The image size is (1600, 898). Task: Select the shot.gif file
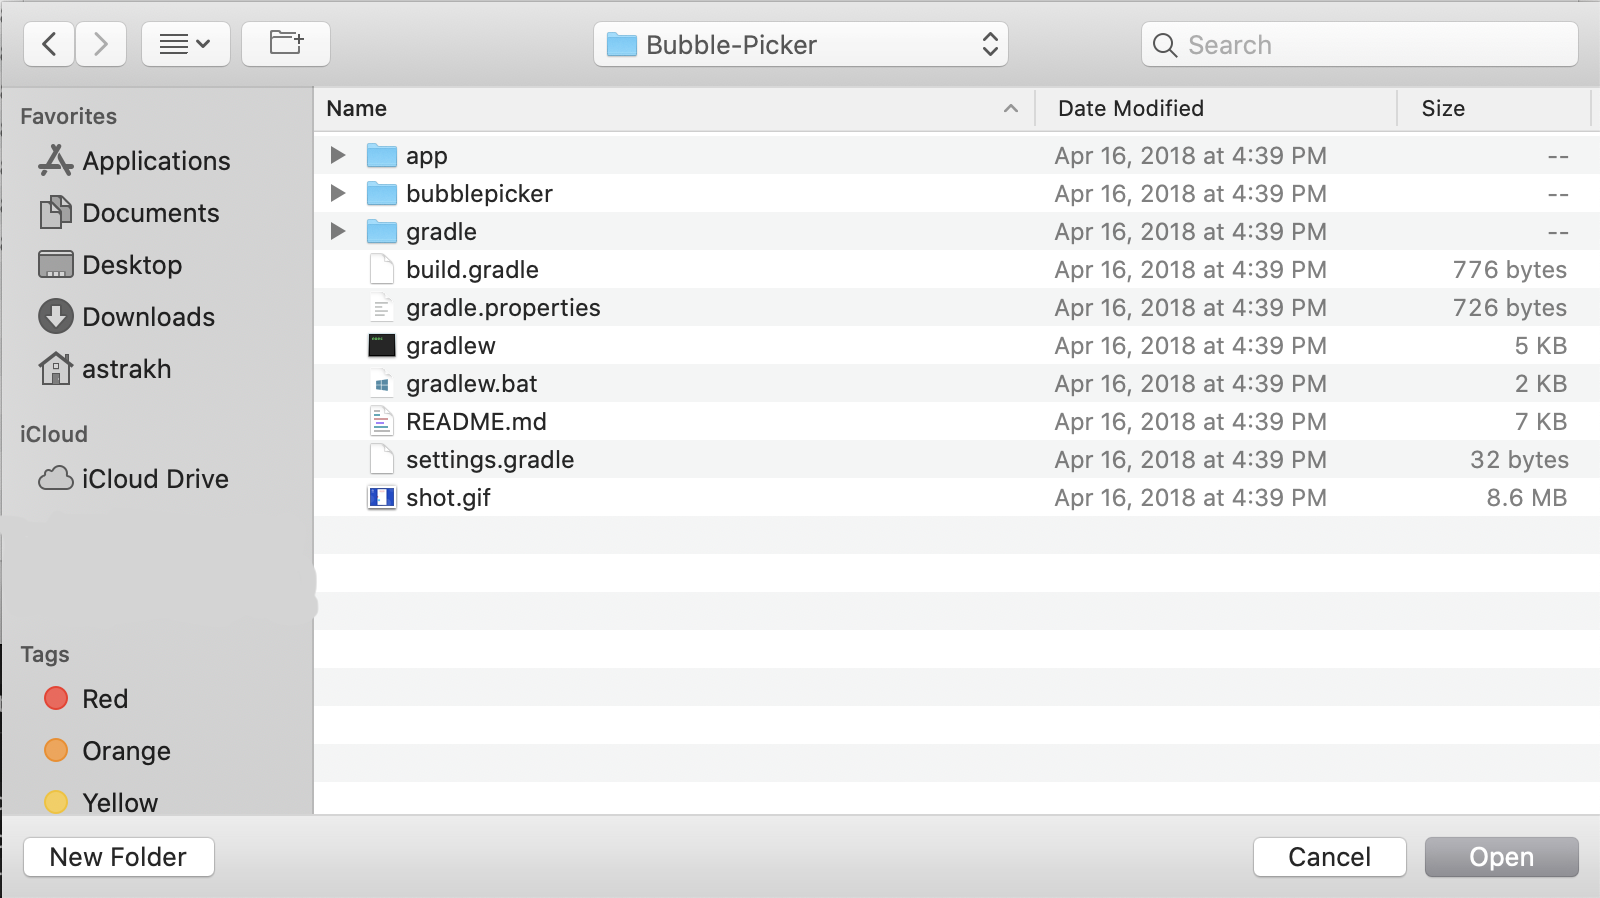(448, 497)
